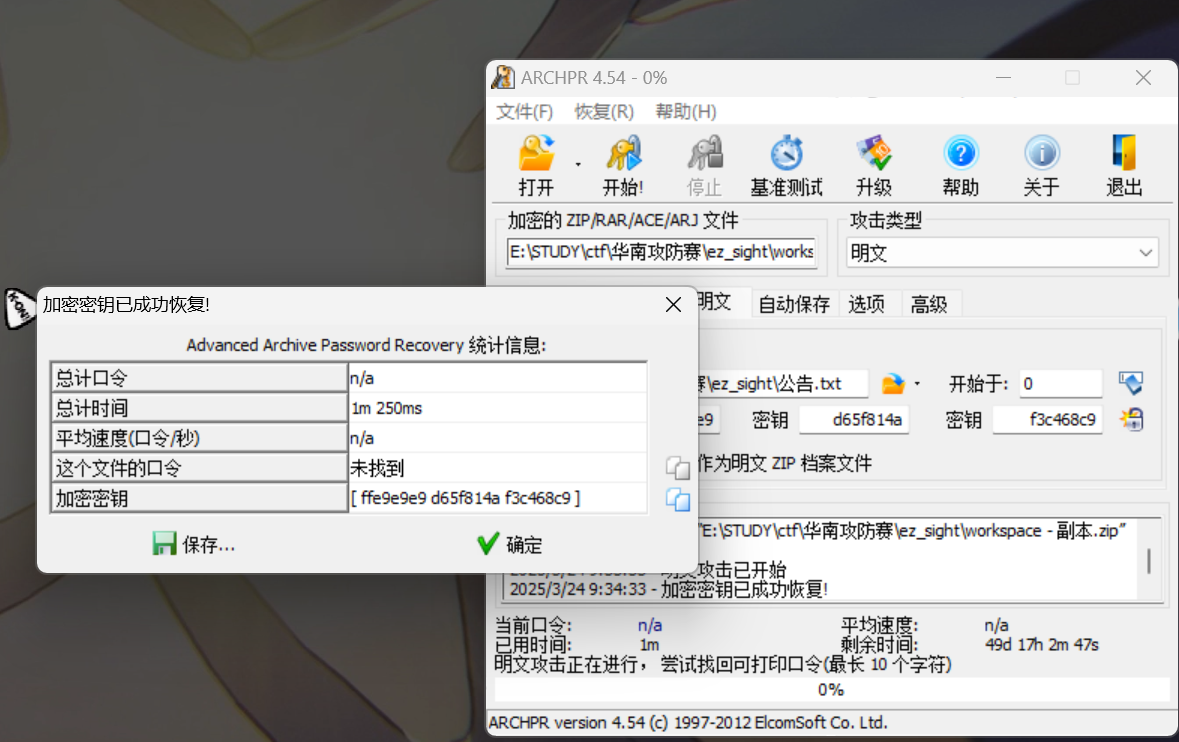Screen dimensions: 1179x742
Task: Select the 未找到 password value cell
Action: point(497,468)
